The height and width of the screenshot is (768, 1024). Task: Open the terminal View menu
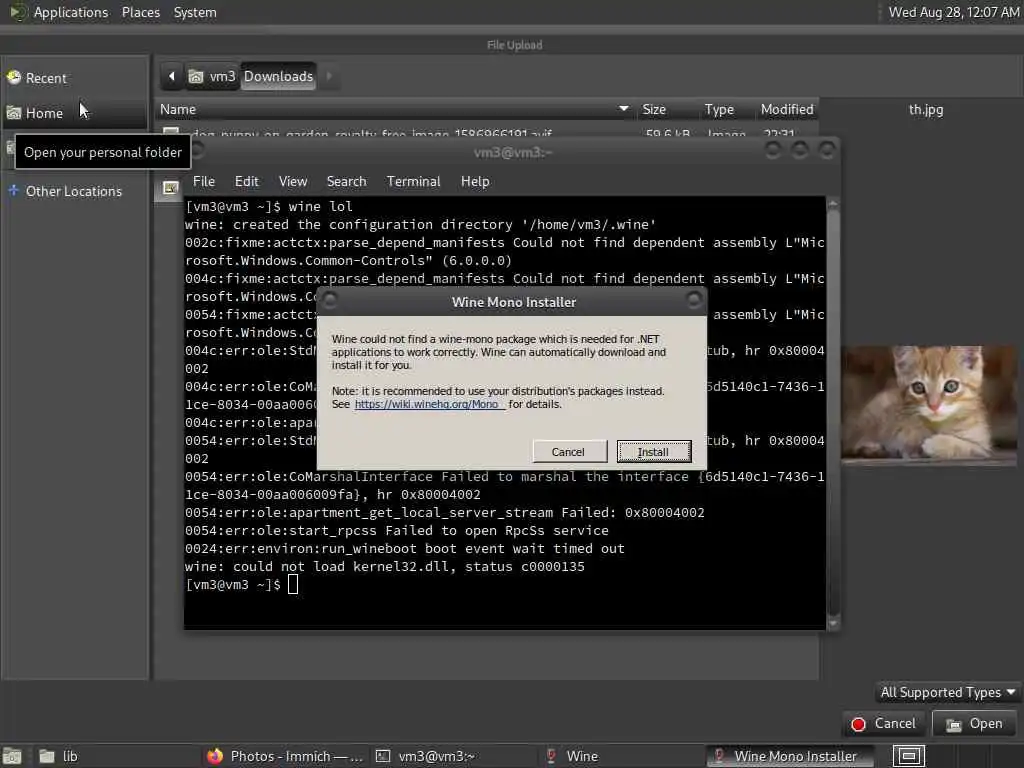(293, 182)
